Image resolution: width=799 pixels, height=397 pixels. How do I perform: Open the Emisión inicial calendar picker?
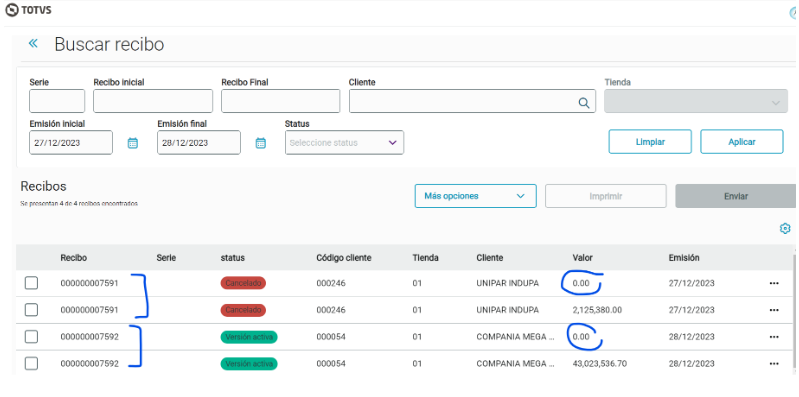pyautogui.click(x=132, y=143)
